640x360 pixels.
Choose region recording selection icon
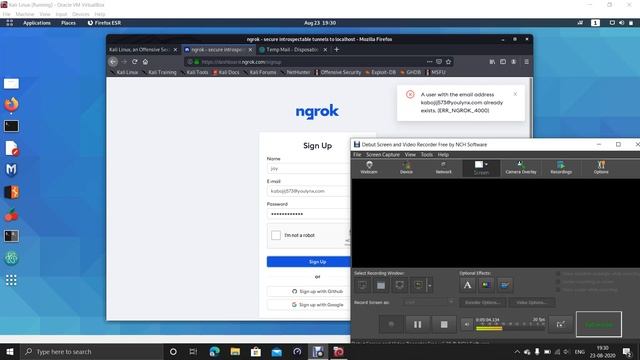tap(400, 285)
